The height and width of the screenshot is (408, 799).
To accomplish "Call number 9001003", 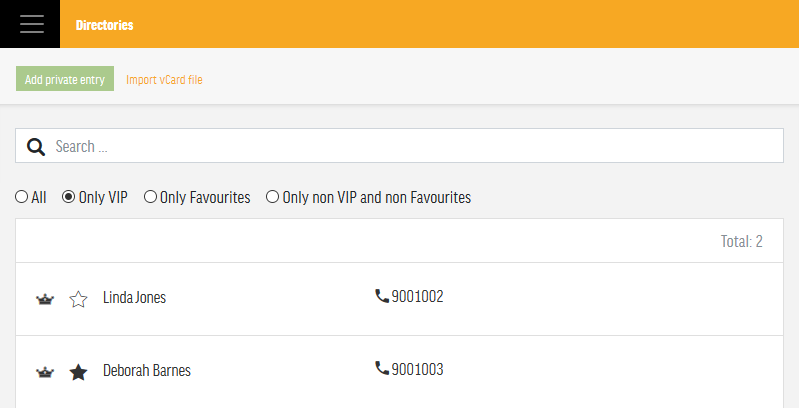I will pos(417,369).
